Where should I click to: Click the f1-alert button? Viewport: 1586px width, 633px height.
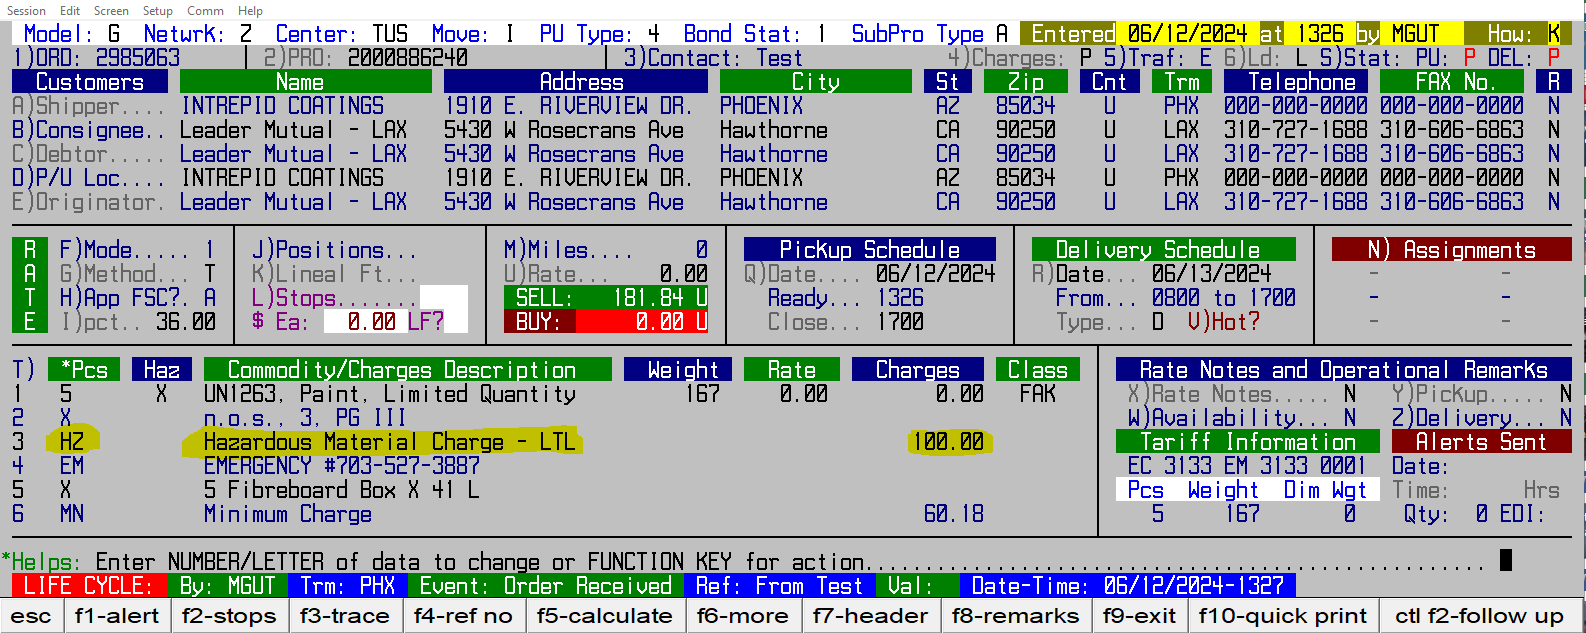pos(116,616)
